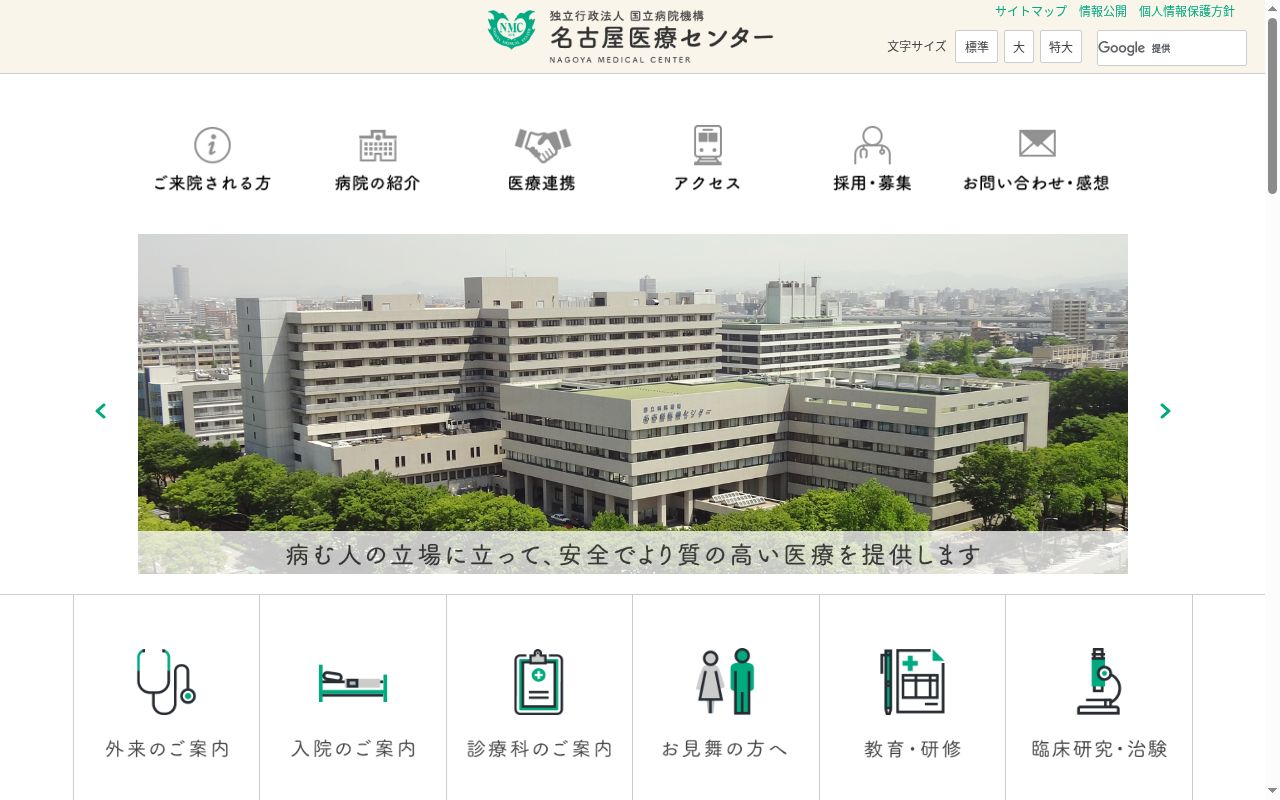Click the train icon for アクセス
1280x800 pixels.
(708, 145)
